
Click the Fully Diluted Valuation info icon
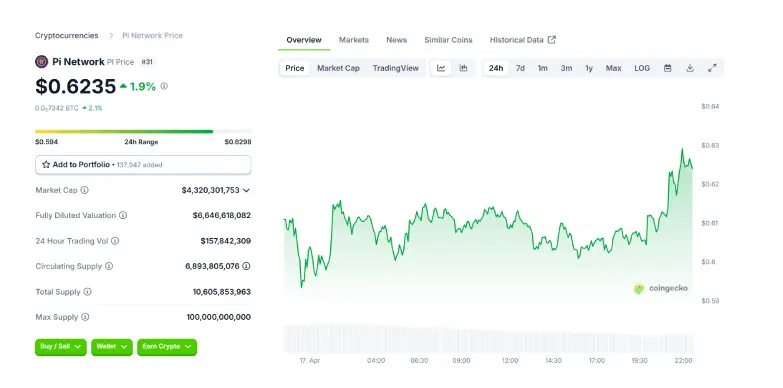tap(123, 215)
